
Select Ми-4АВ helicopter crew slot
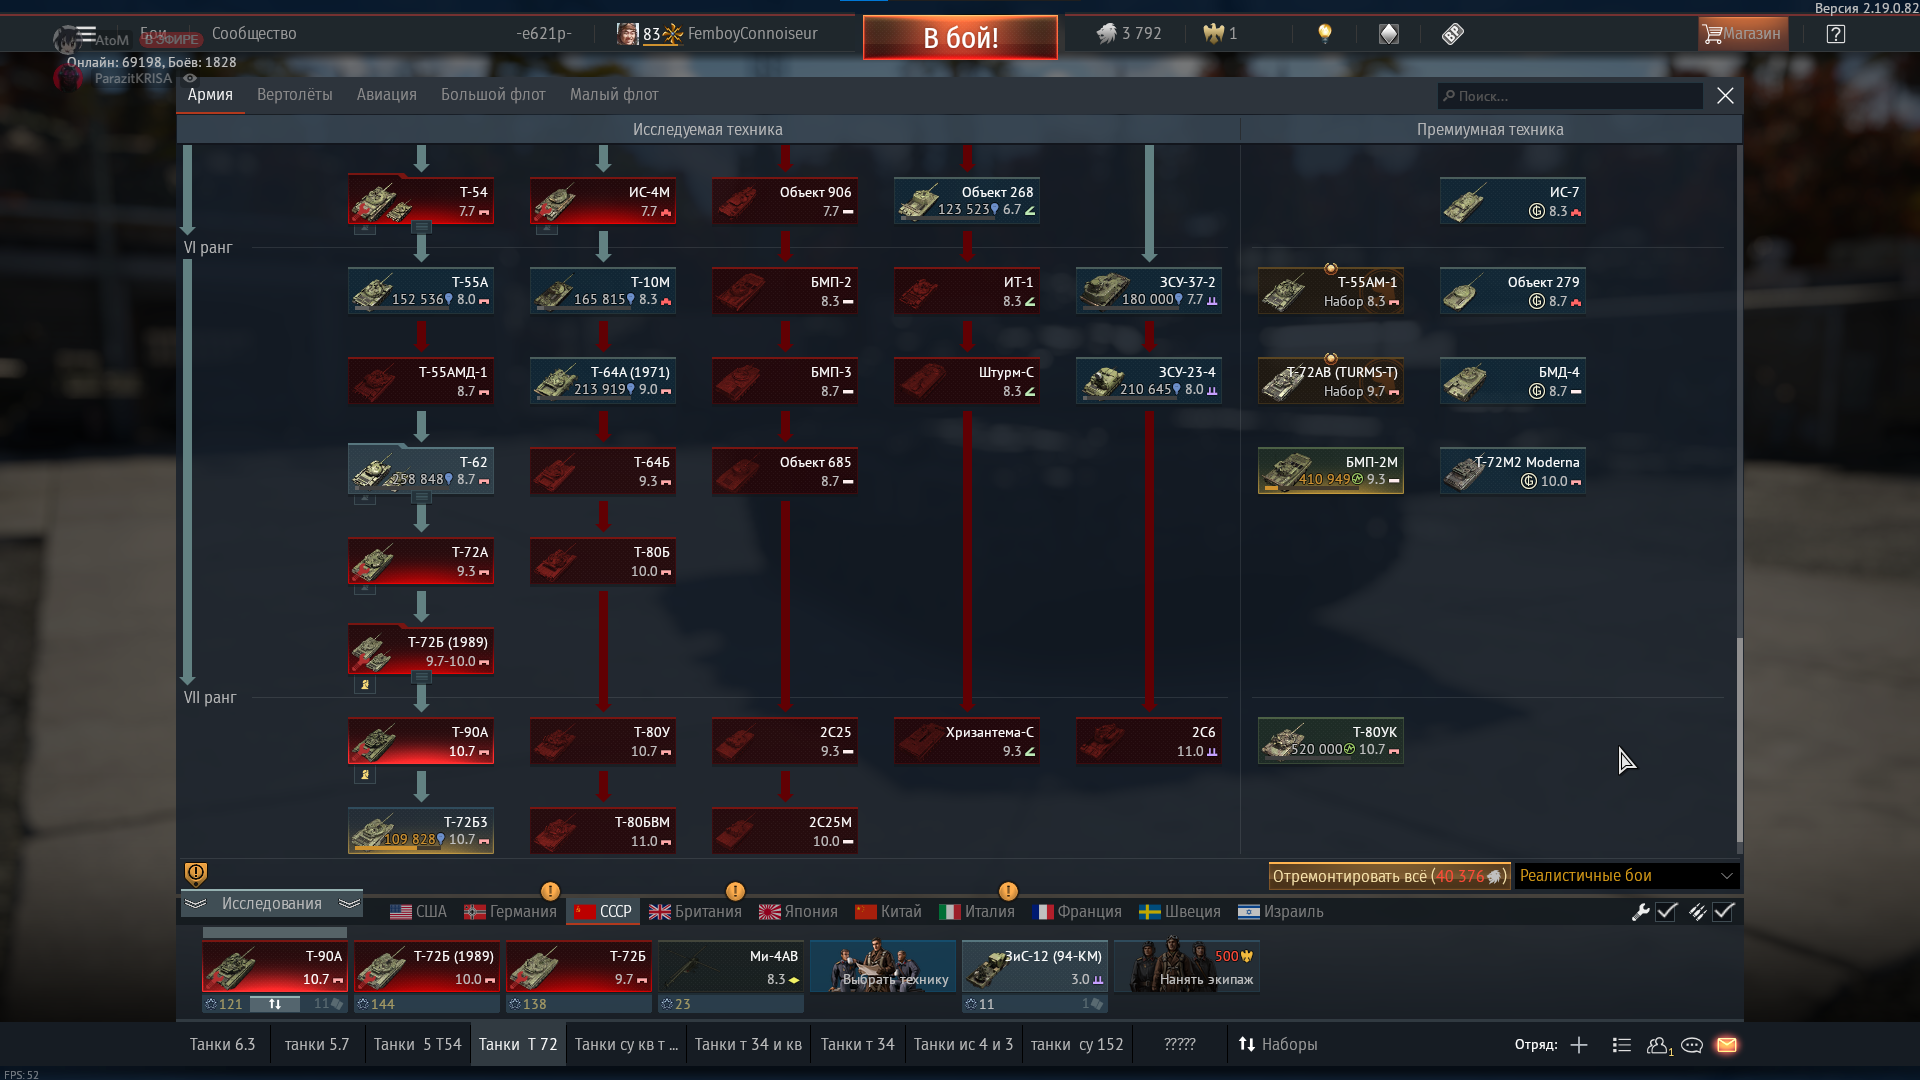(730, 967)
